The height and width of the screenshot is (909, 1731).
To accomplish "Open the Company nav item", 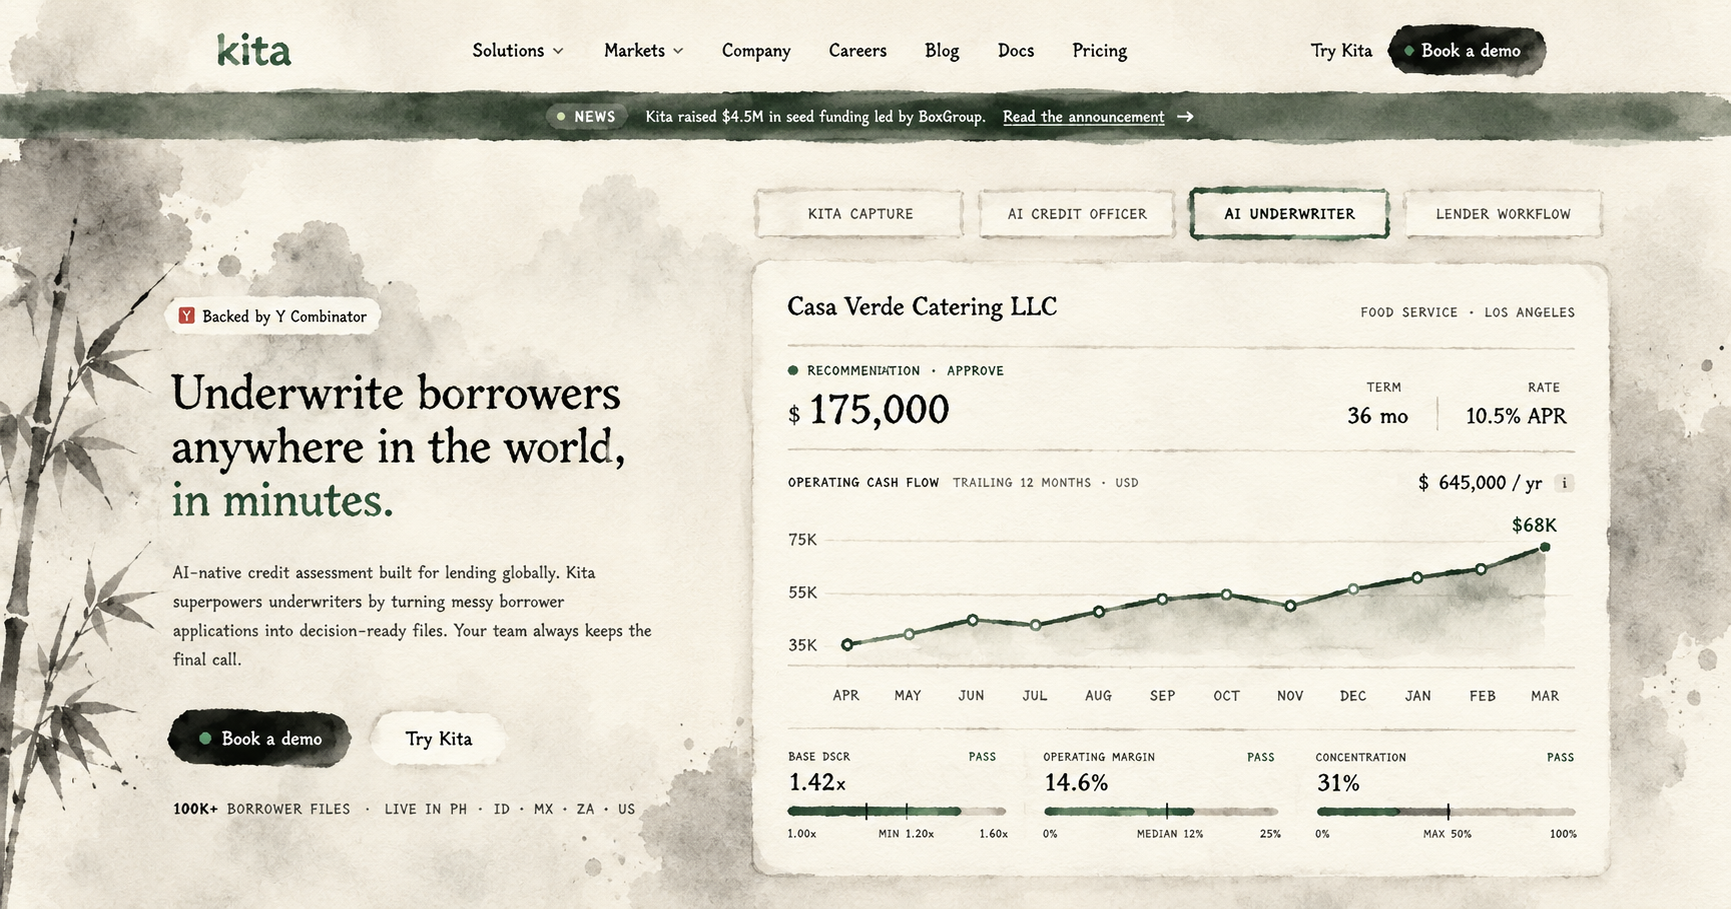I will tap(756, 50).
